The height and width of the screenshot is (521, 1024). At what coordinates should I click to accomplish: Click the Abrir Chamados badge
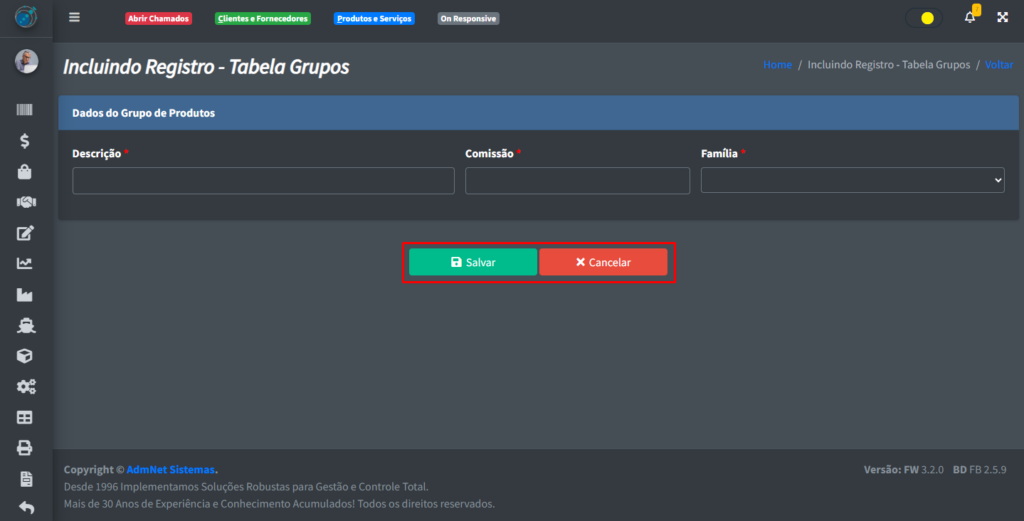[158, 19]
